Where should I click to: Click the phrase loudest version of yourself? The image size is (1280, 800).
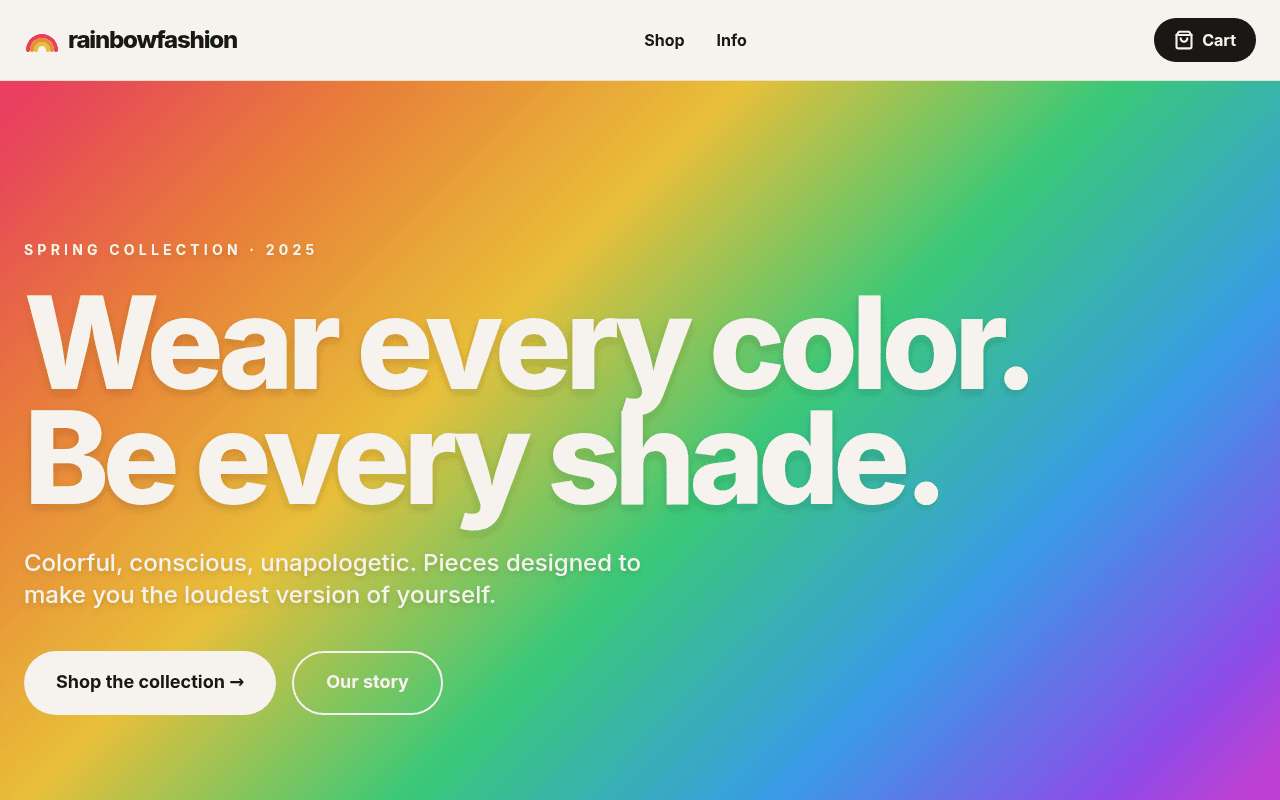pyautogui.click(x=340, y=595)
